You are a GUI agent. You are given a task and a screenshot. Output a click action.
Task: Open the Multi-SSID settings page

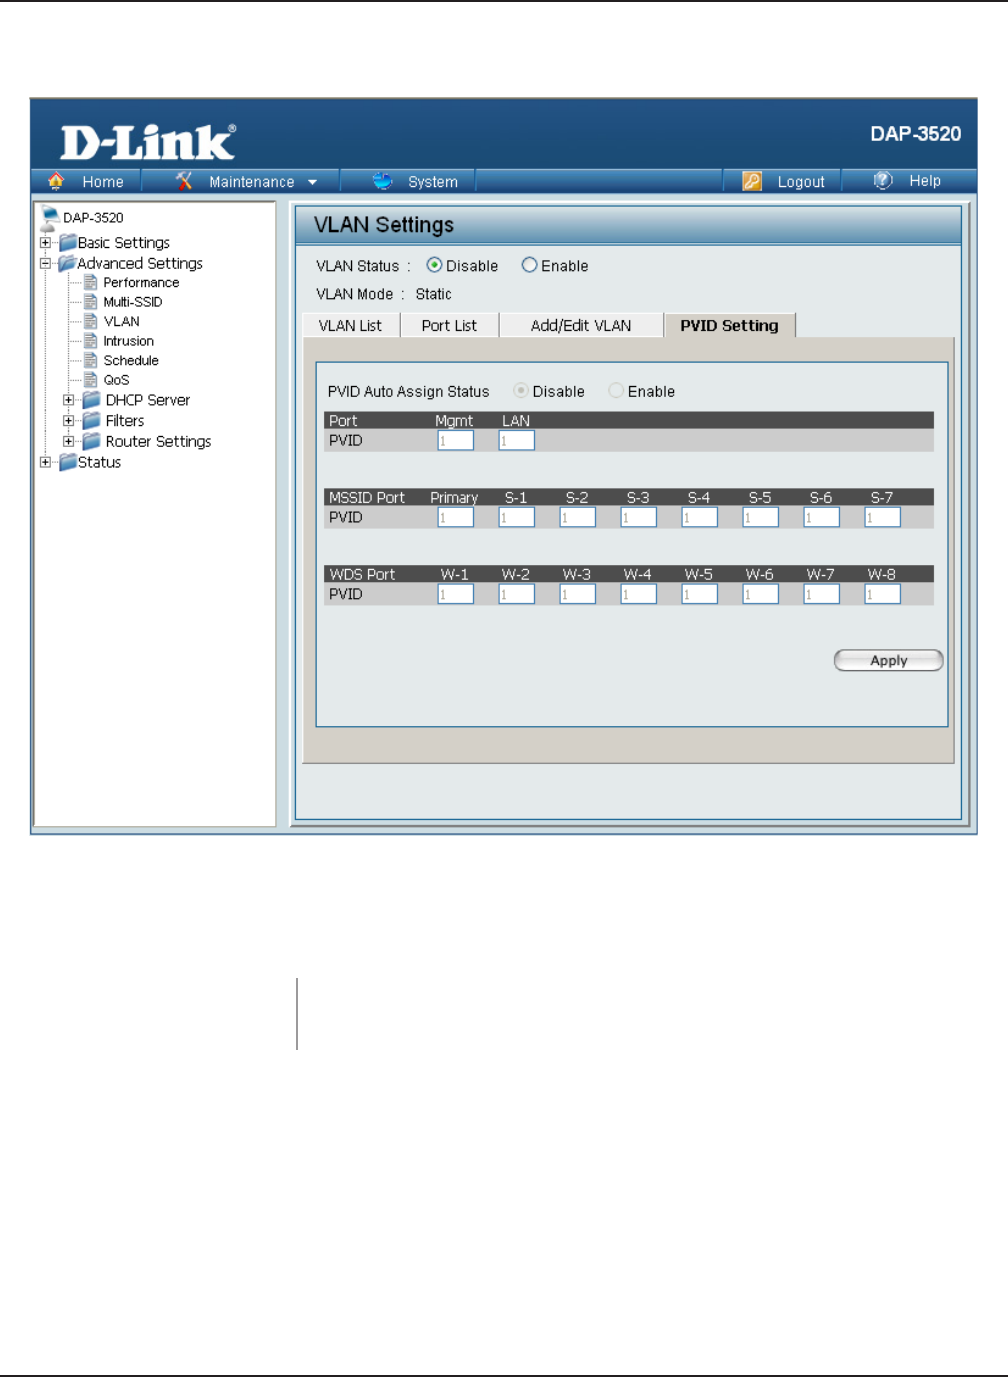133,301
